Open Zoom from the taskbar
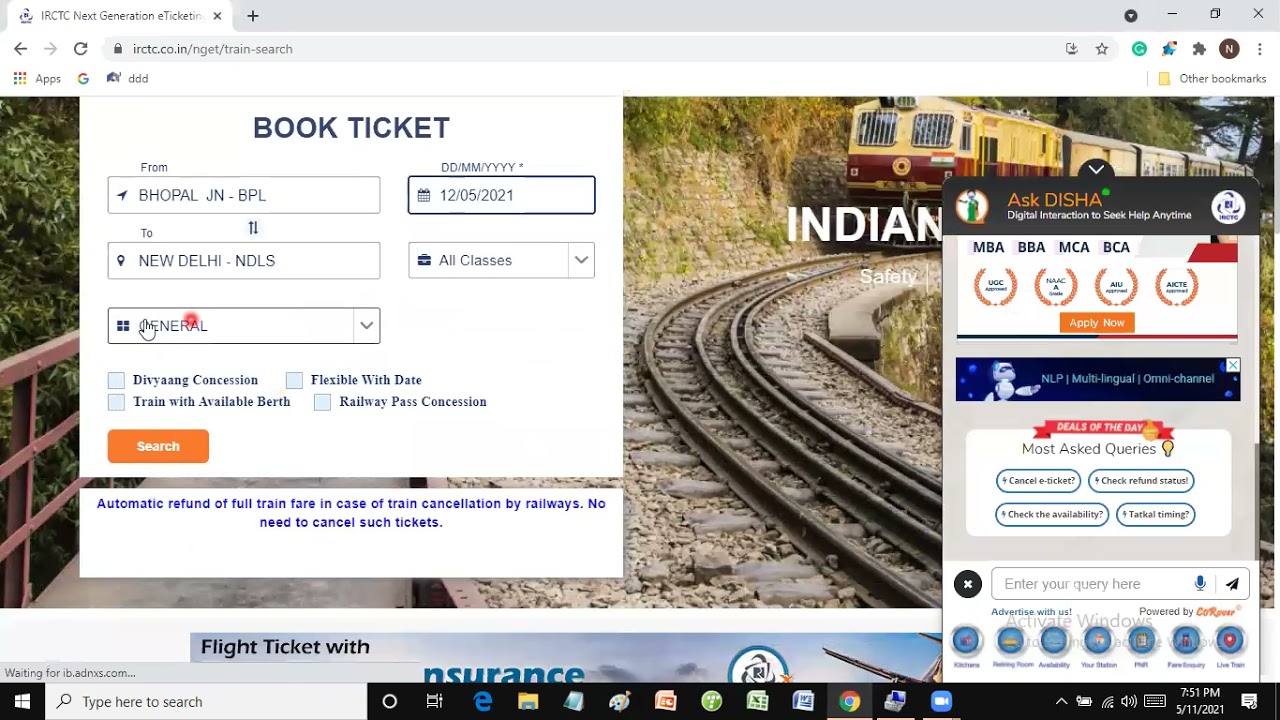Viewport: 1280px width, 720px height. click(x=941, y=702)
